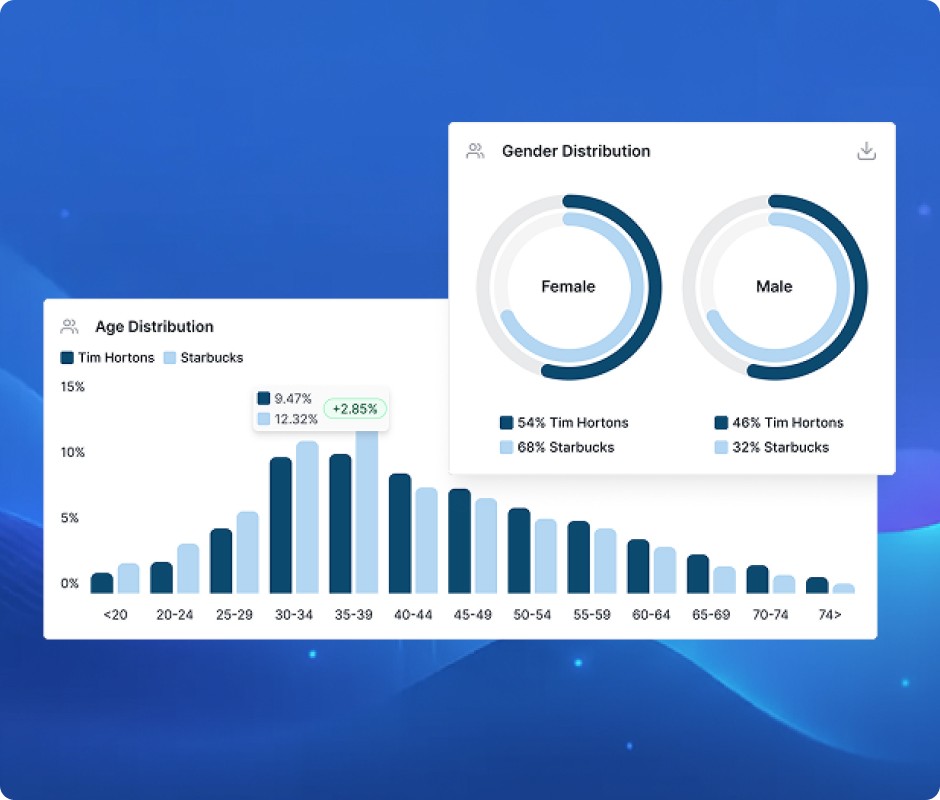Select the Tim Hortons bar for 20-24
Screen dimensions: 940x800
click(161, 578)
